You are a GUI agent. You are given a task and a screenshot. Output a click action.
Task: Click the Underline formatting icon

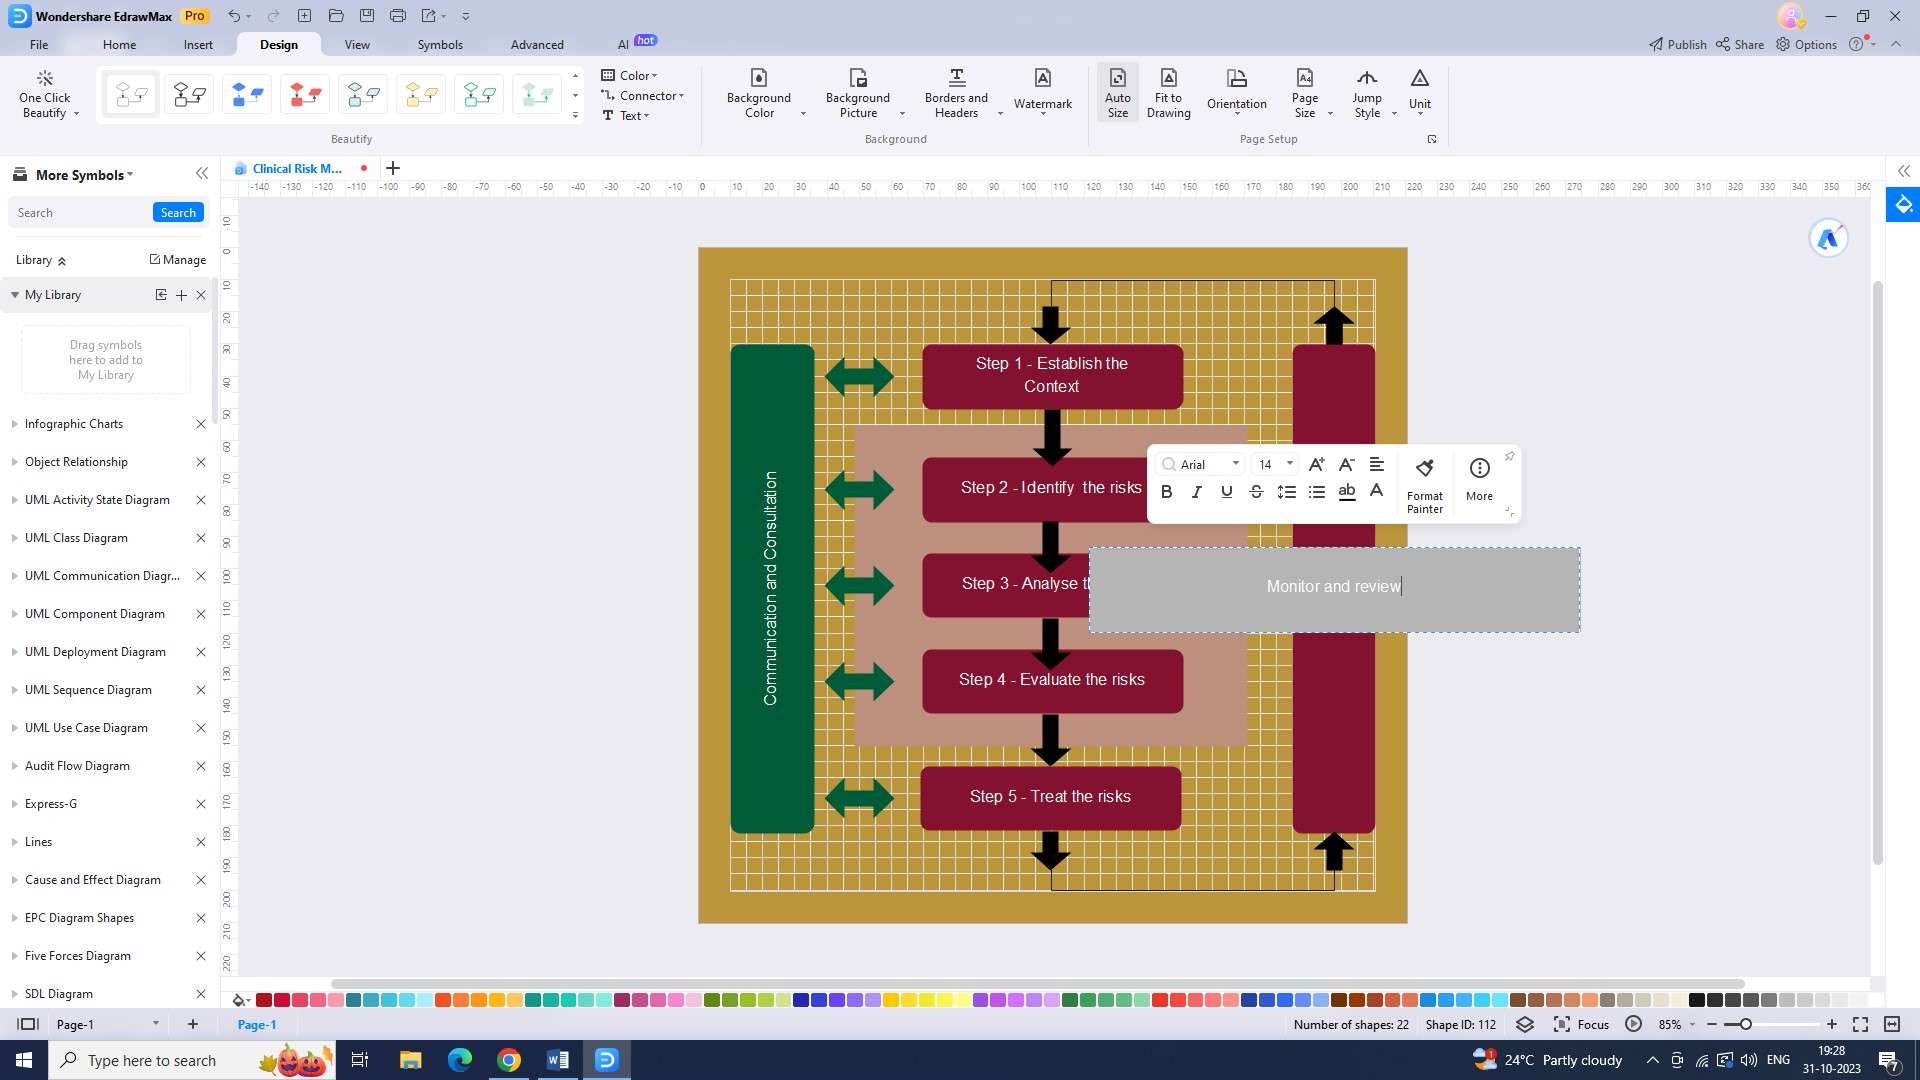[x=1226, y=491]
